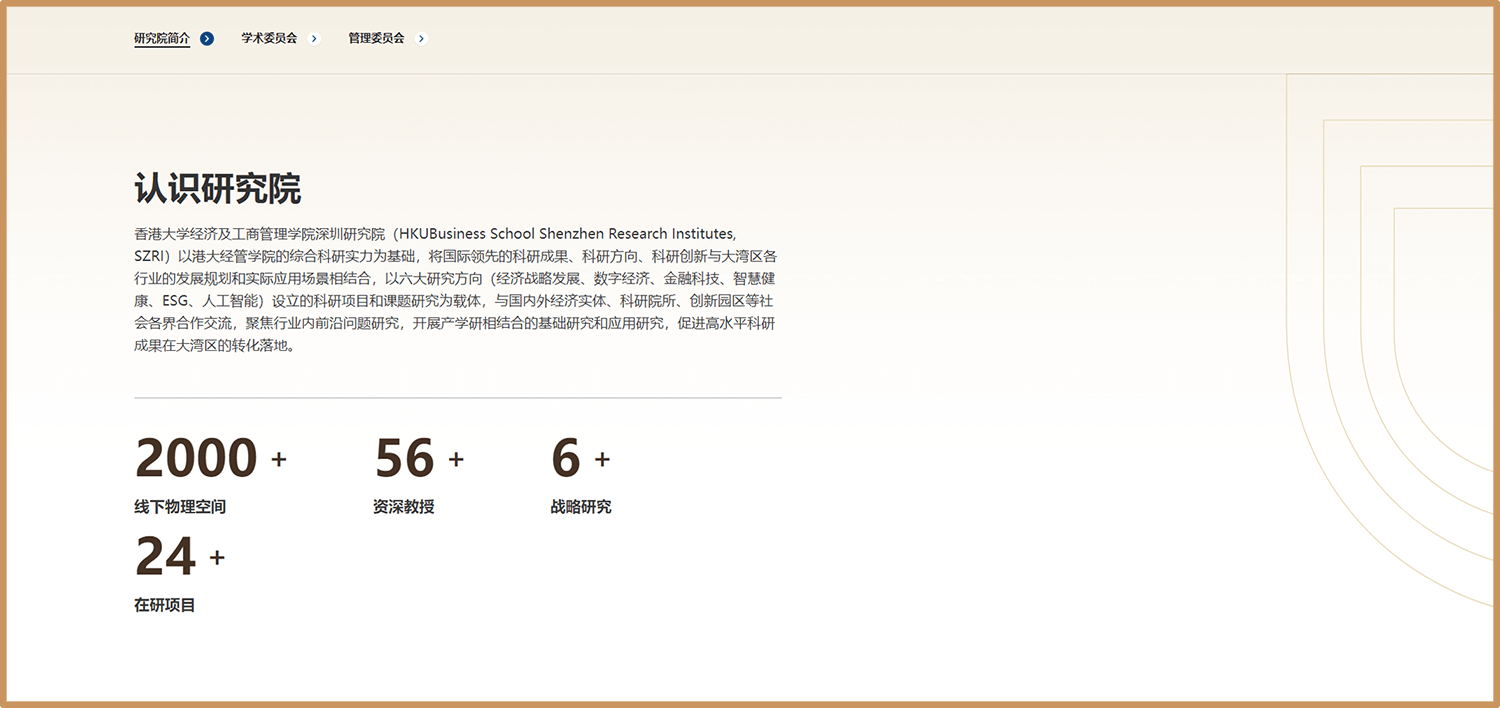The height and width of the screenshot is (708, 1500).
Task: Click the 认识研究院 heading
Action: pyautogui.click(x=217, y=188)
